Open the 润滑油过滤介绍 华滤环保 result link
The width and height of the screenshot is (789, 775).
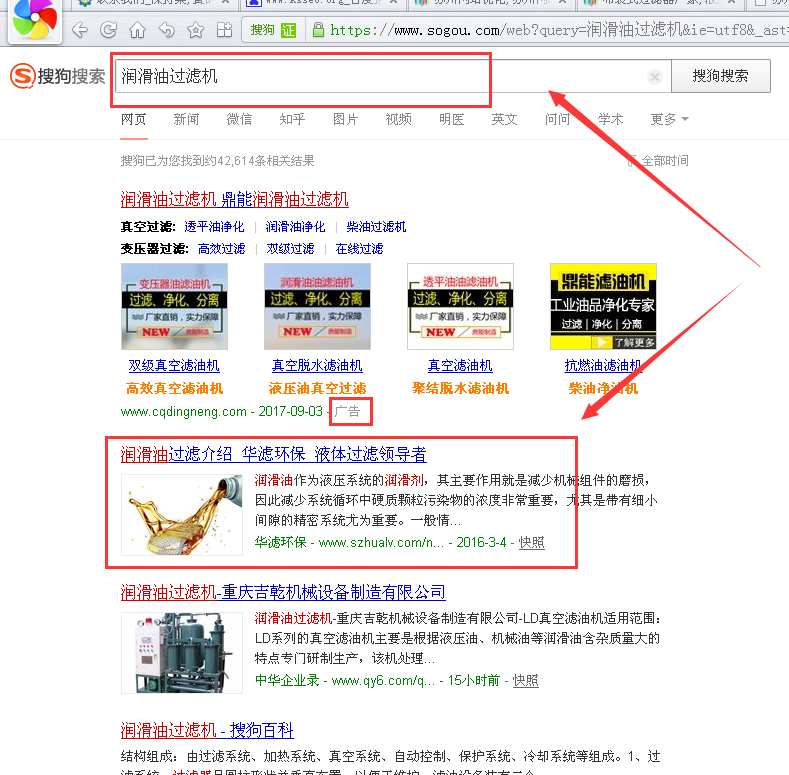click(x=273, y=454)
